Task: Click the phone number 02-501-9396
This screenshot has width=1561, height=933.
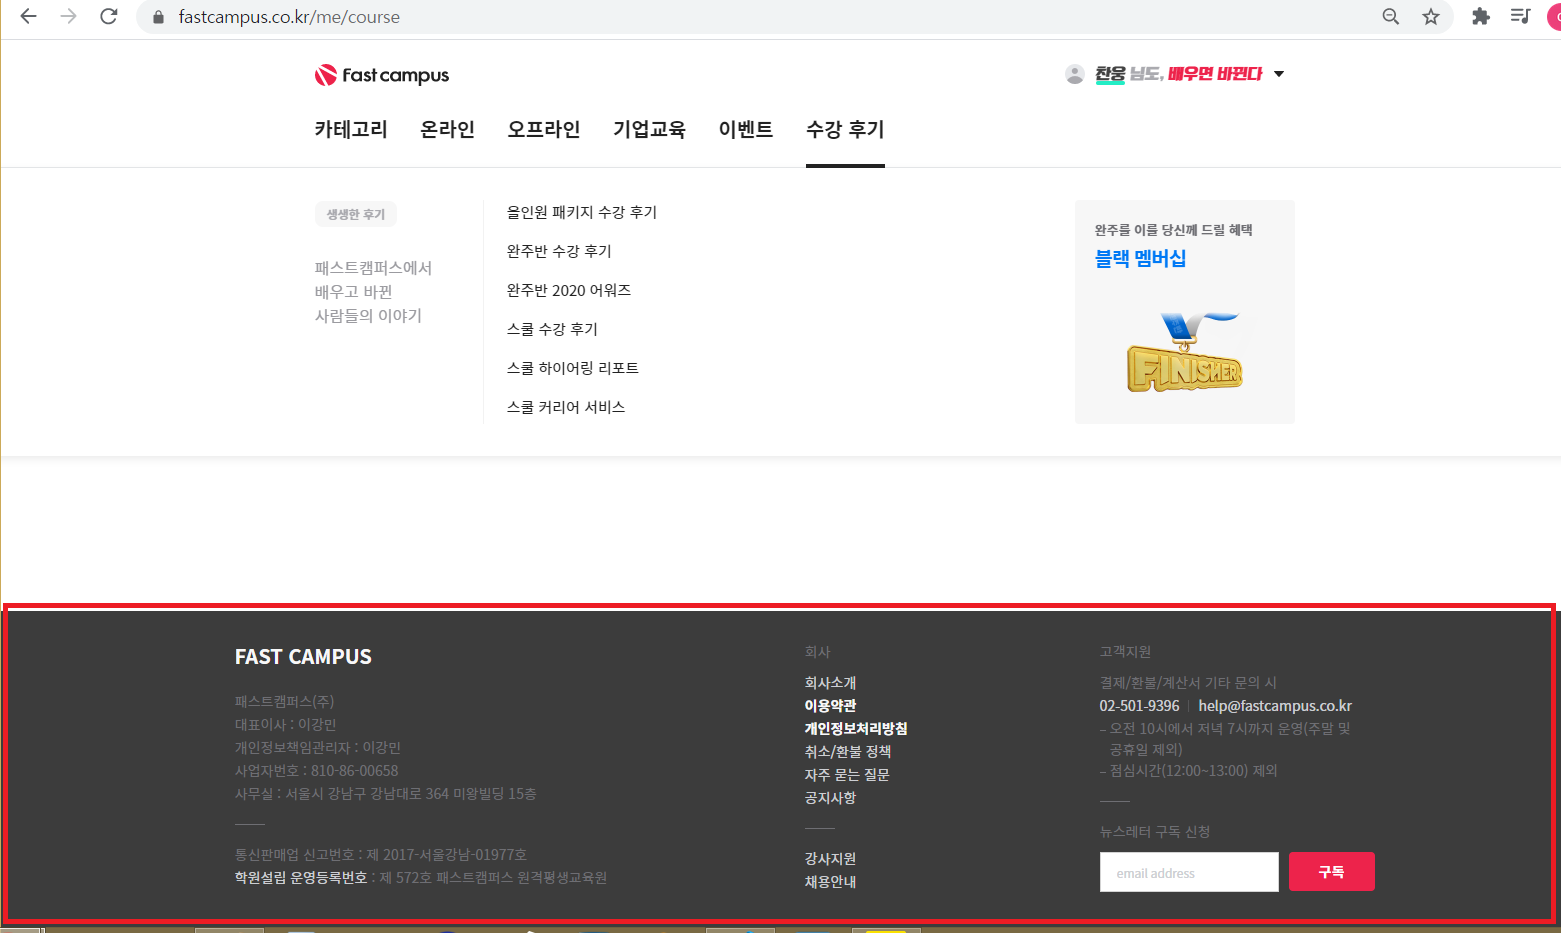Action: [x=1139, y=706]
